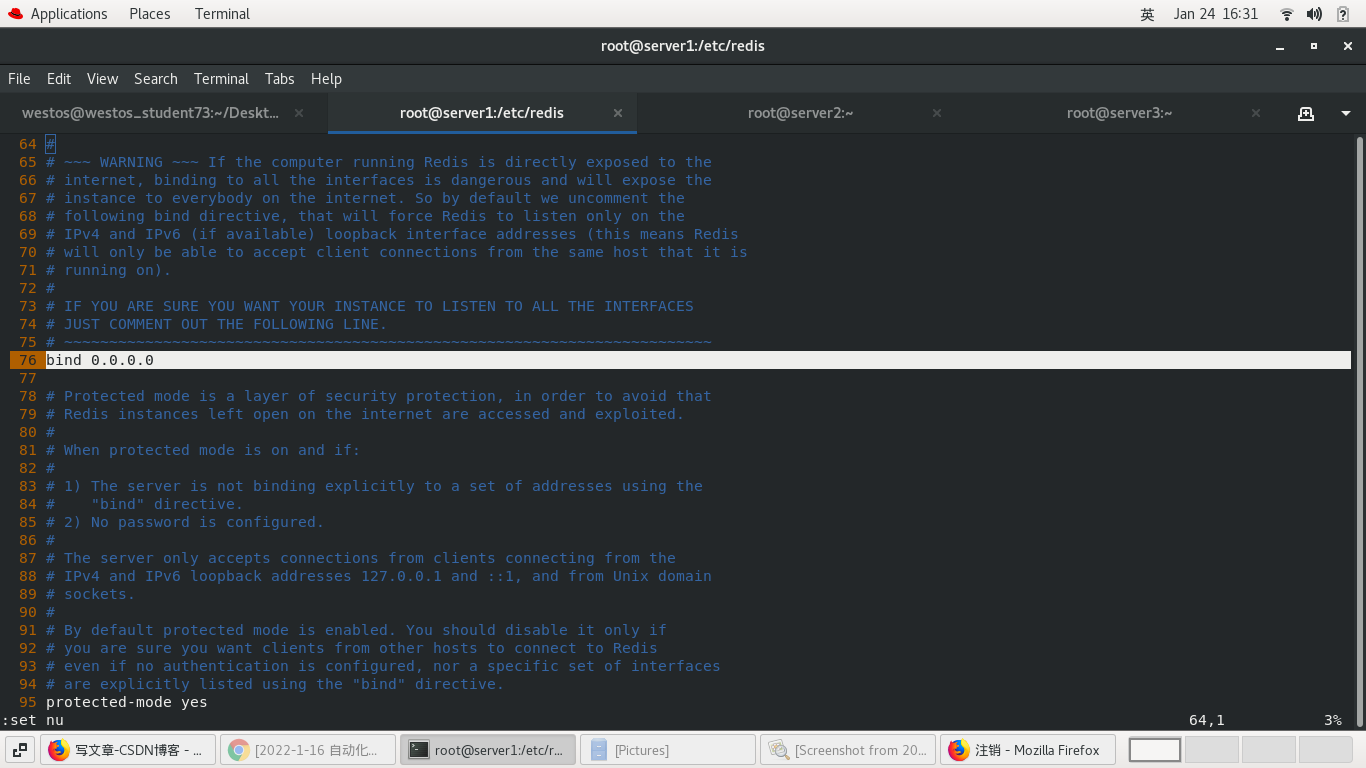The height and width of the screenshot is (768, 1366).
Task: Switch to the root@server2:~ tab
Action: (x=800, y=113)
